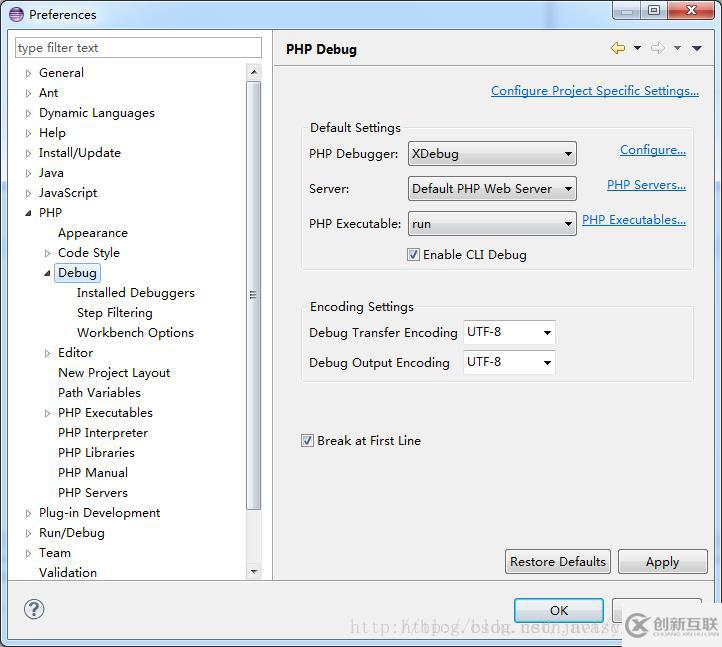This screenshot has width=722, height=647.
Task: Click the tree scrollbar up arrow
Action: [x=254, y=72]
